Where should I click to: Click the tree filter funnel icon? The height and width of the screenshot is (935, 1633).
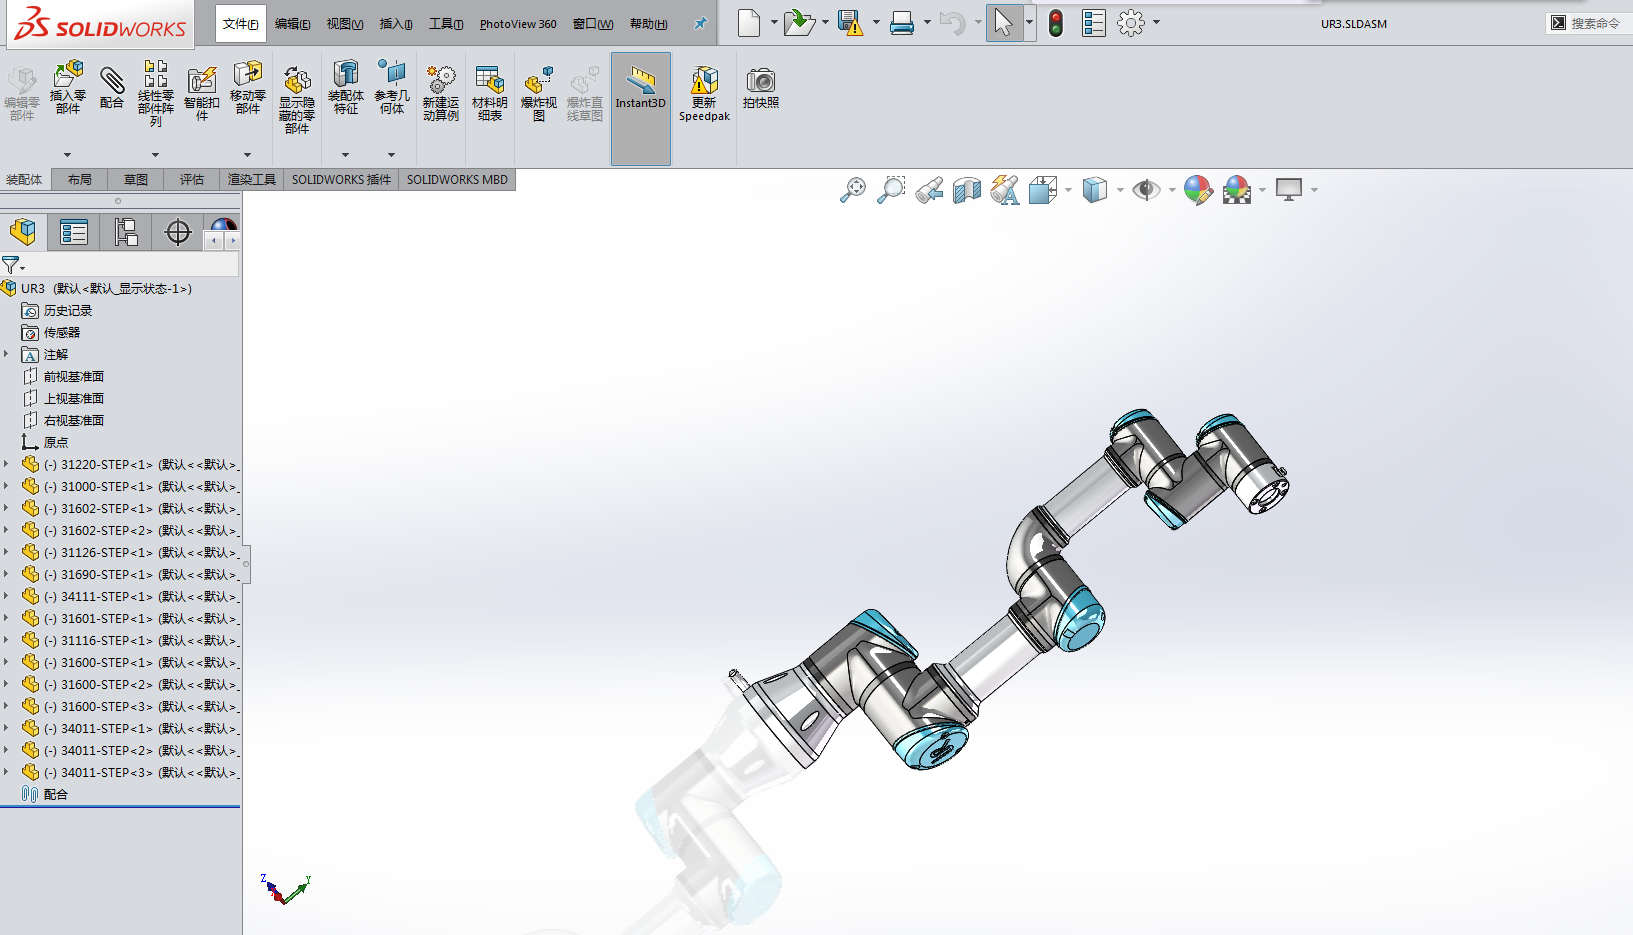click(11, 265)
